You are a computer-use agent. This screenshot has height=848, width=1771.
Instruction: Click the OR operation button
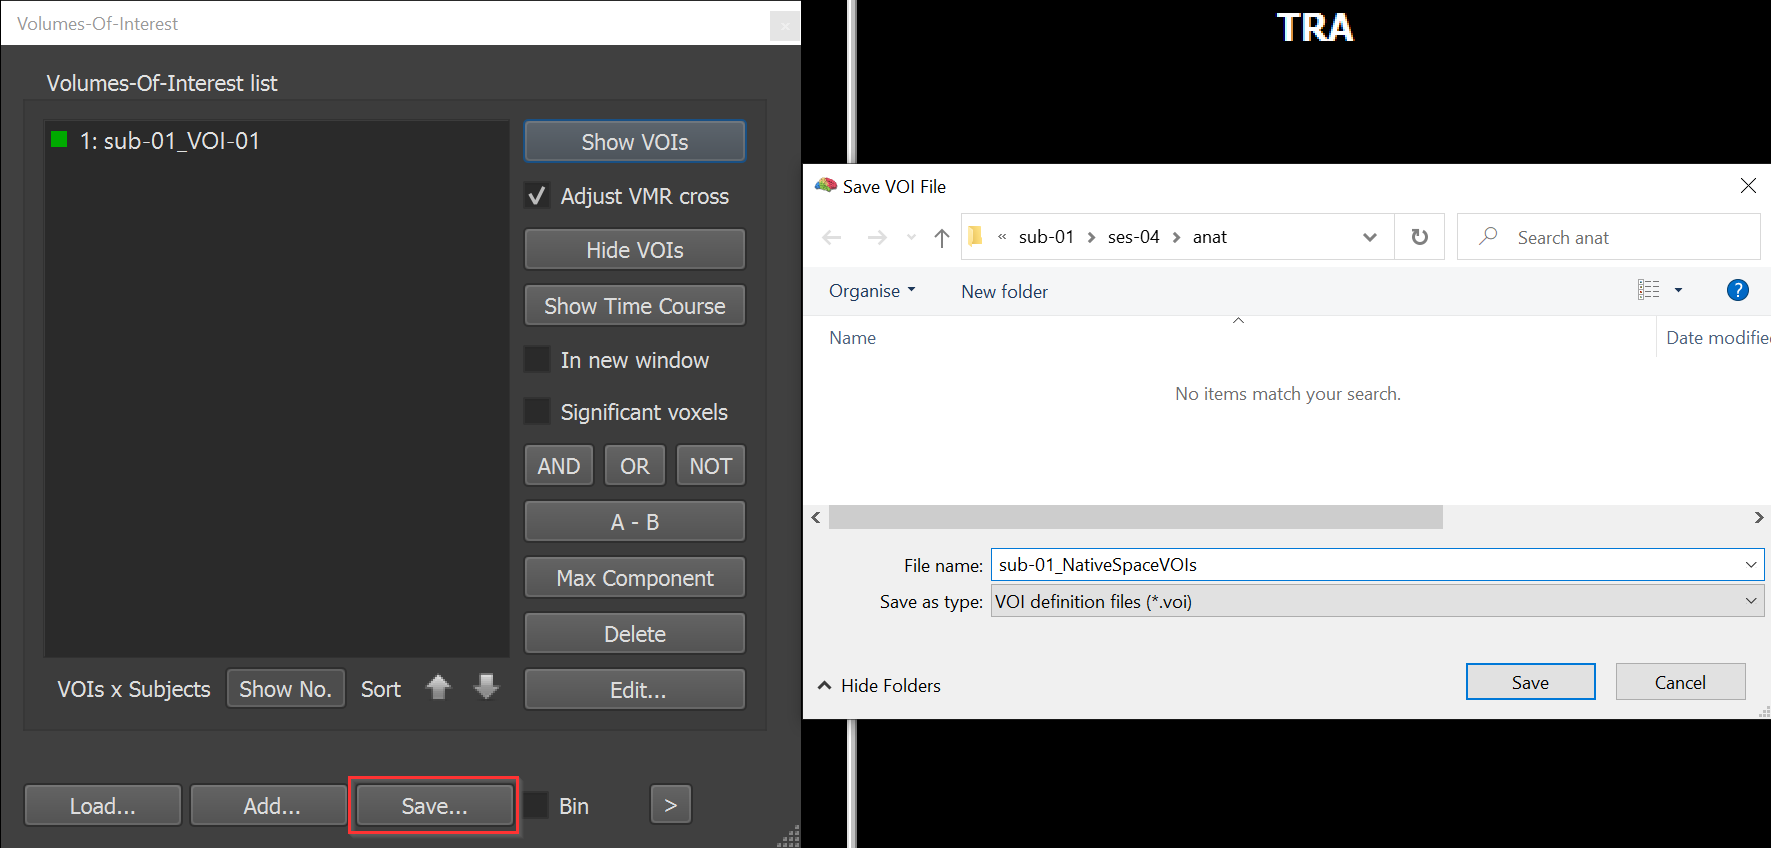pos(635,466)
